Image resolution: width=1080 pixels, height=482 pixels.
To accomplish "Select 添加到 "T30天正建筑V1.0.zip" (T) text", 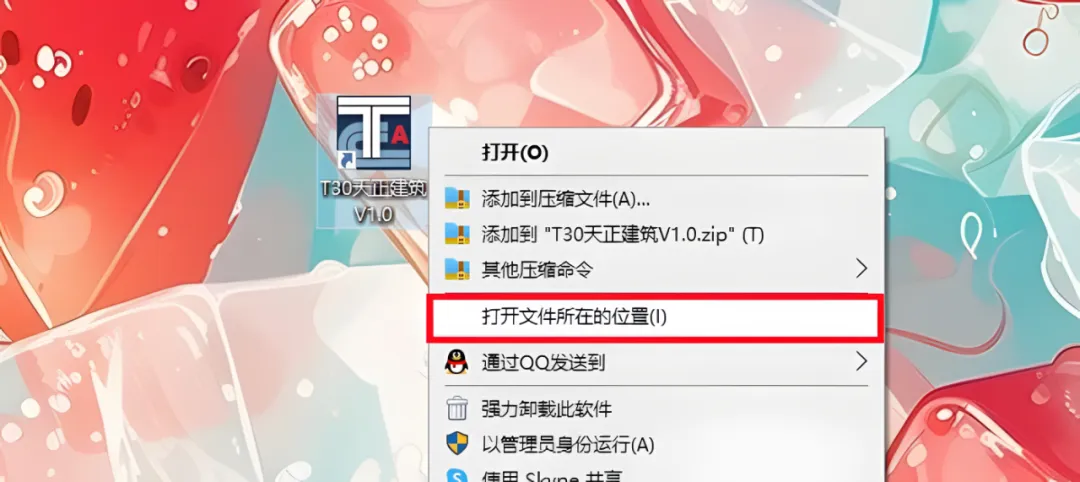I will [623, 235].
